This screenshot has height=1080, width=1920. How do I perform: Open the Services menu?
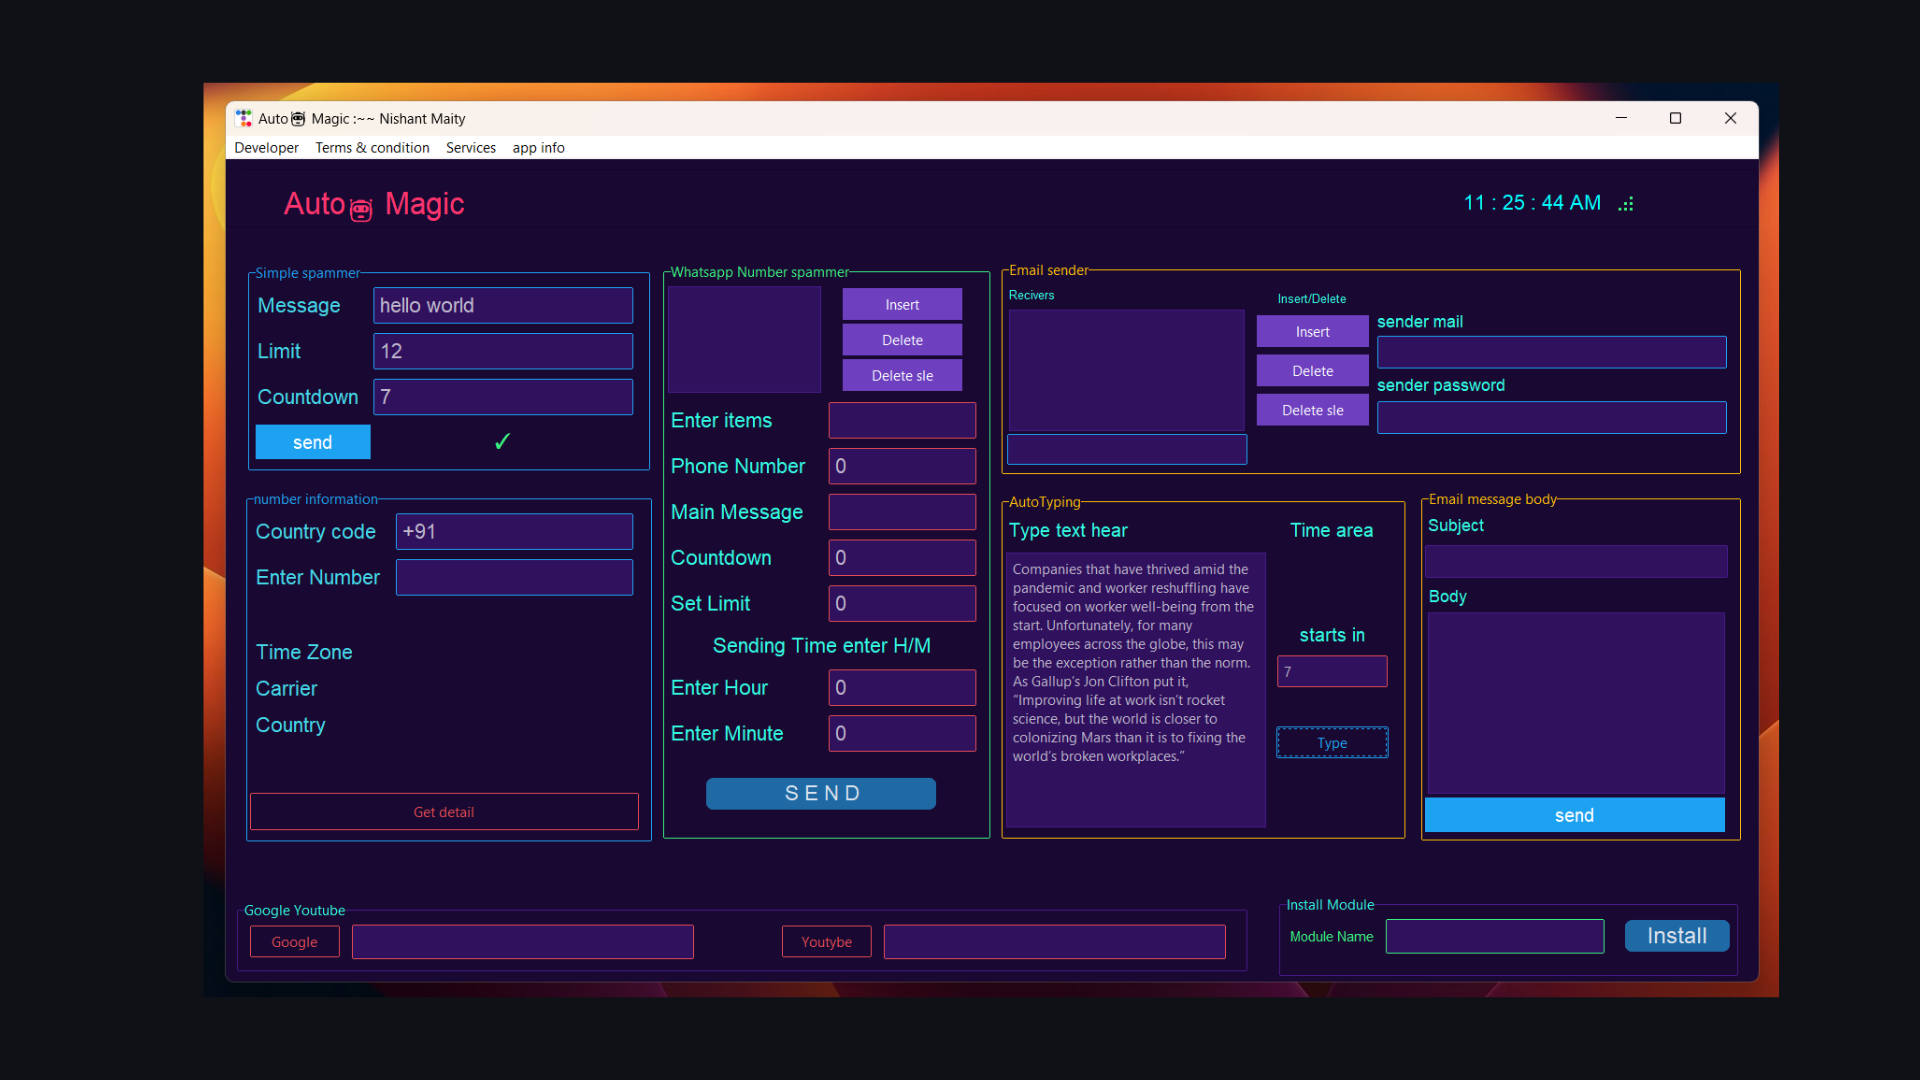[471, 147]
